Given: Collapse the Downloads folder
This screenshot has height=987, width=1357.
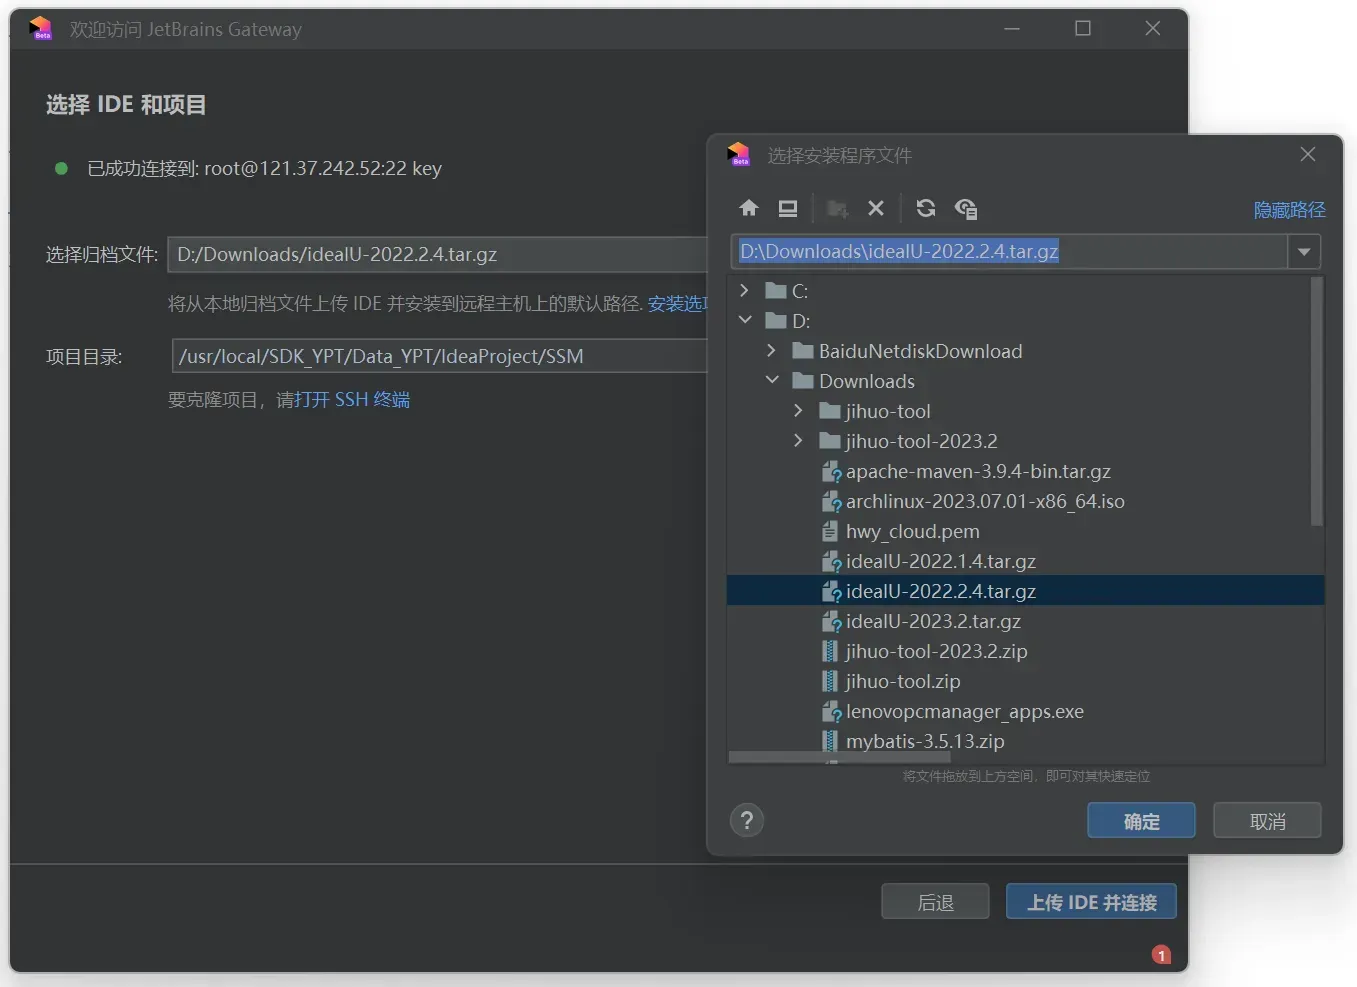Looking at the screenshot, I should (771, 381).
